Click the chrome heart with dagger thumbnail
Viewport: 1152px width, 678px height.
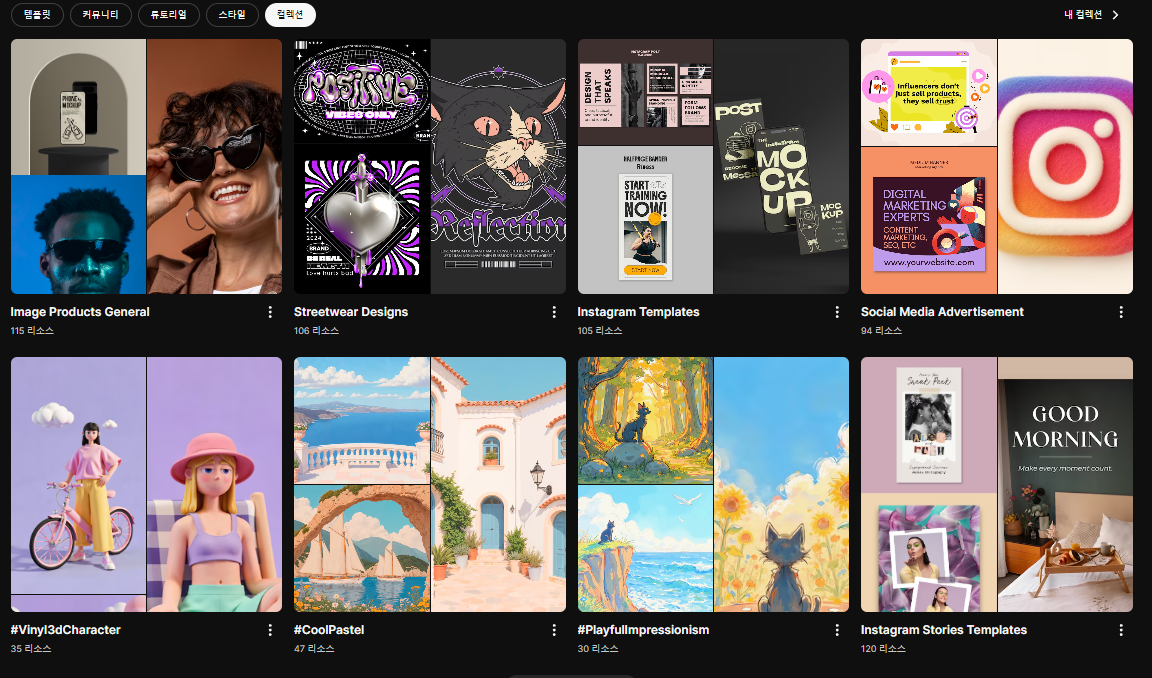click(362, 219)
